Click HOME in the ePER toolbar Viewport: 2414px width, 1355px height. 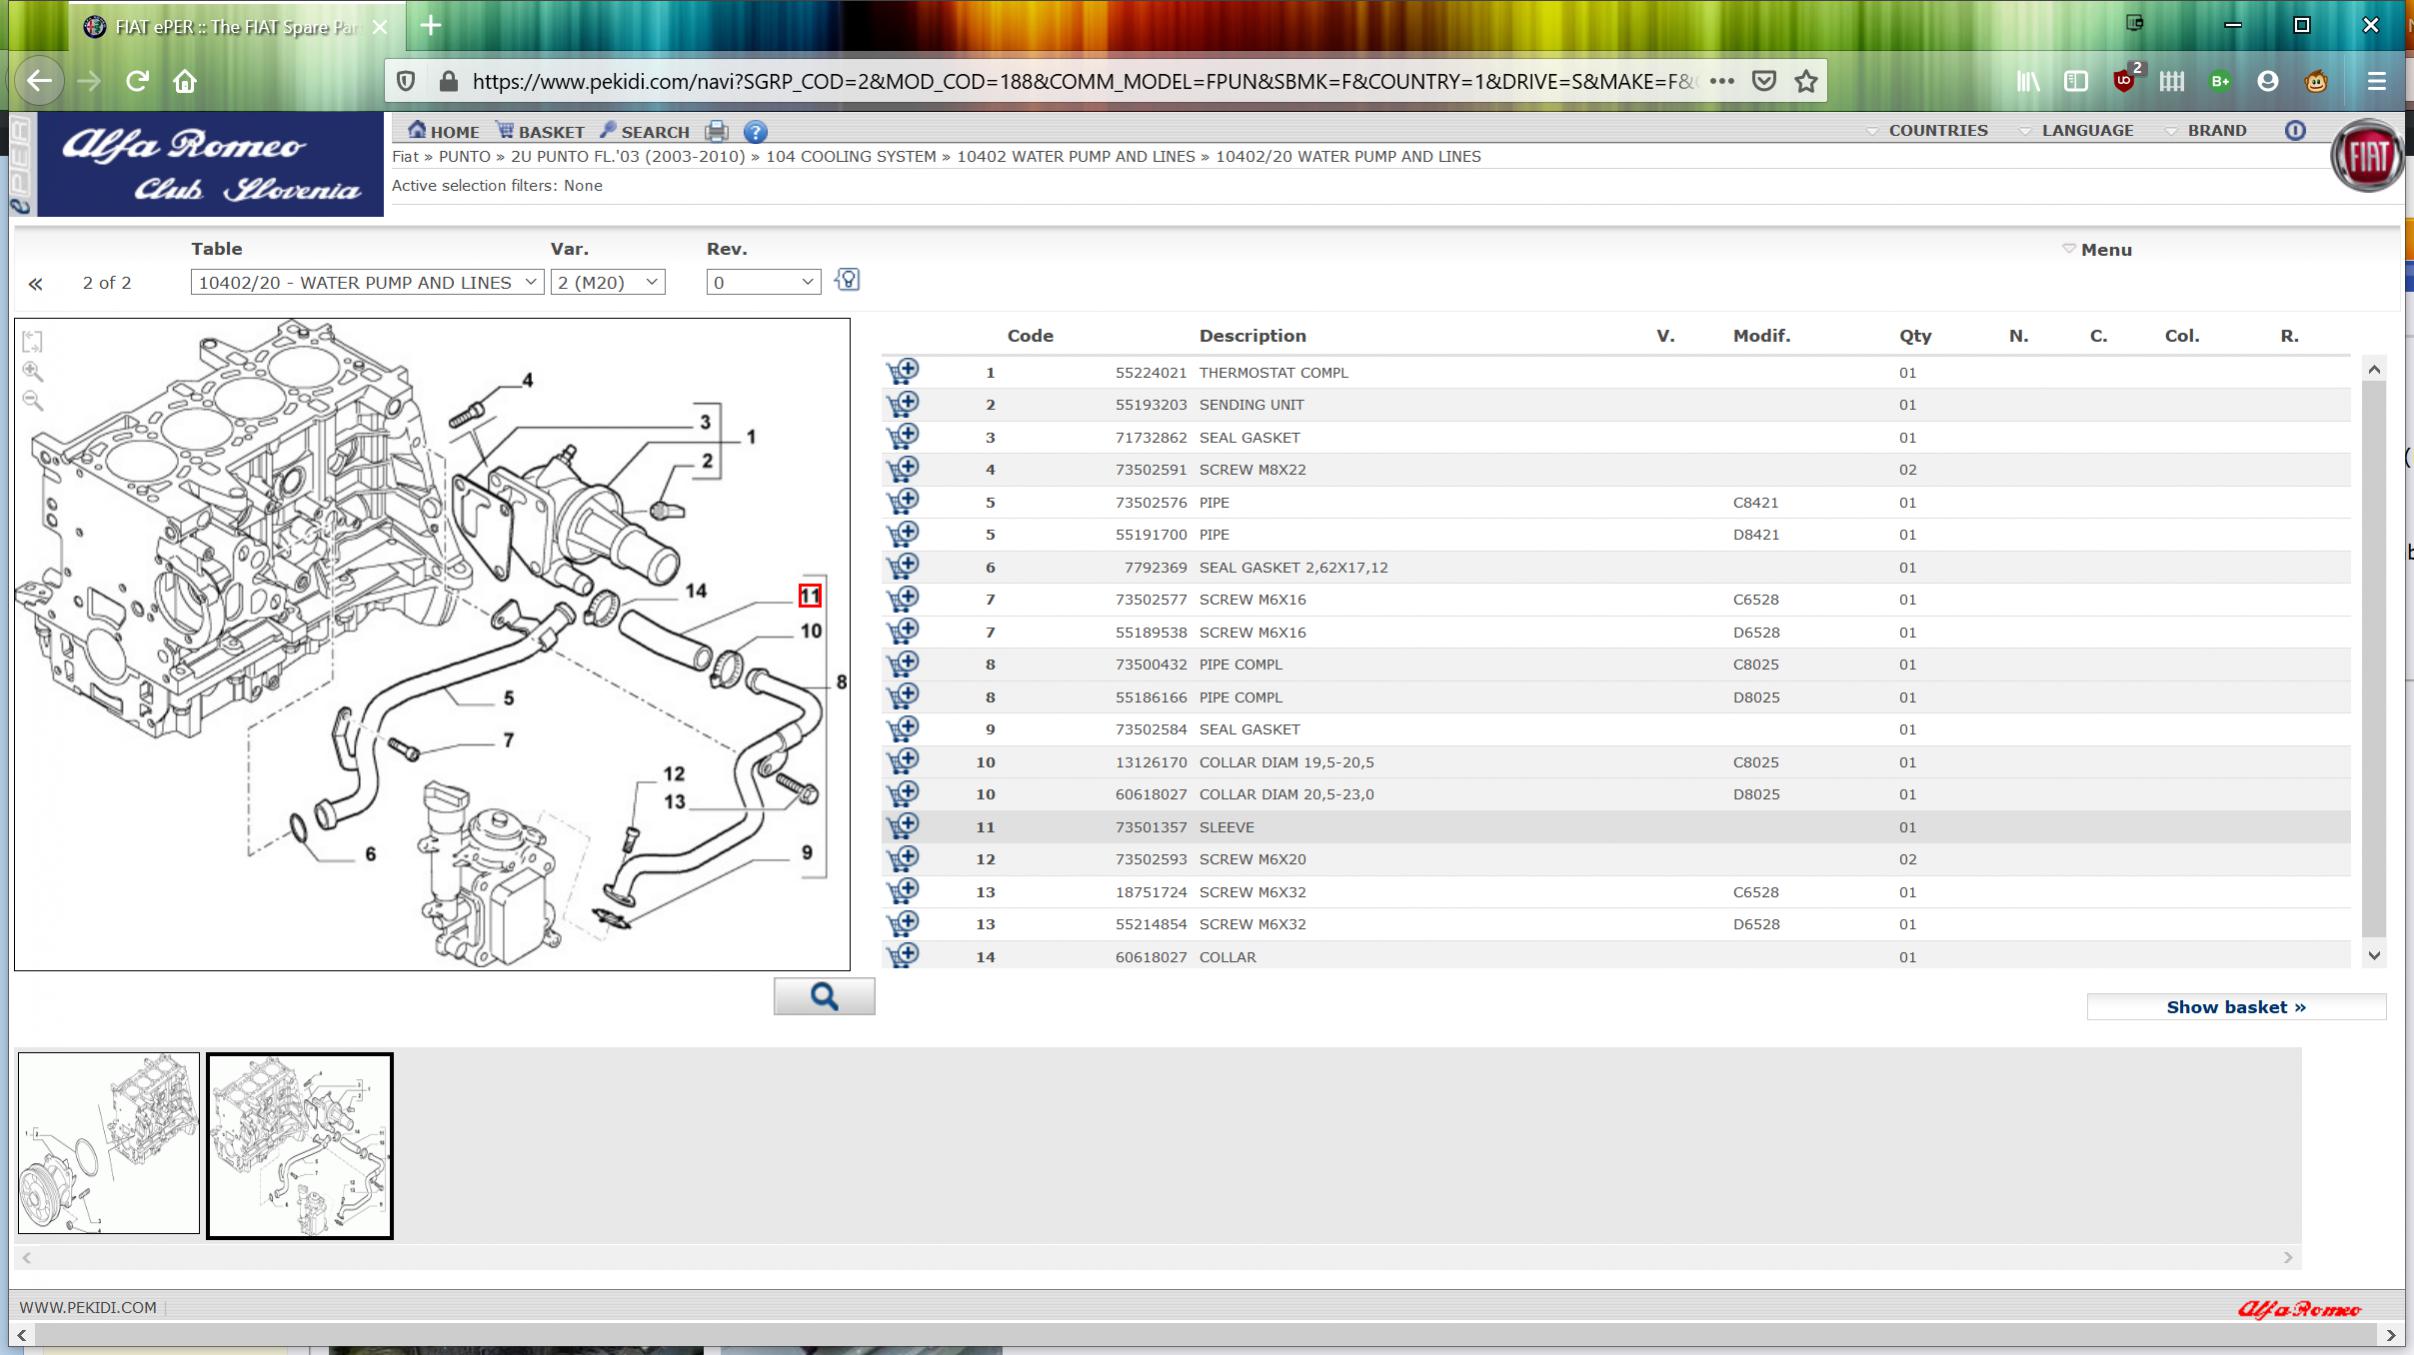click(443, 131)
